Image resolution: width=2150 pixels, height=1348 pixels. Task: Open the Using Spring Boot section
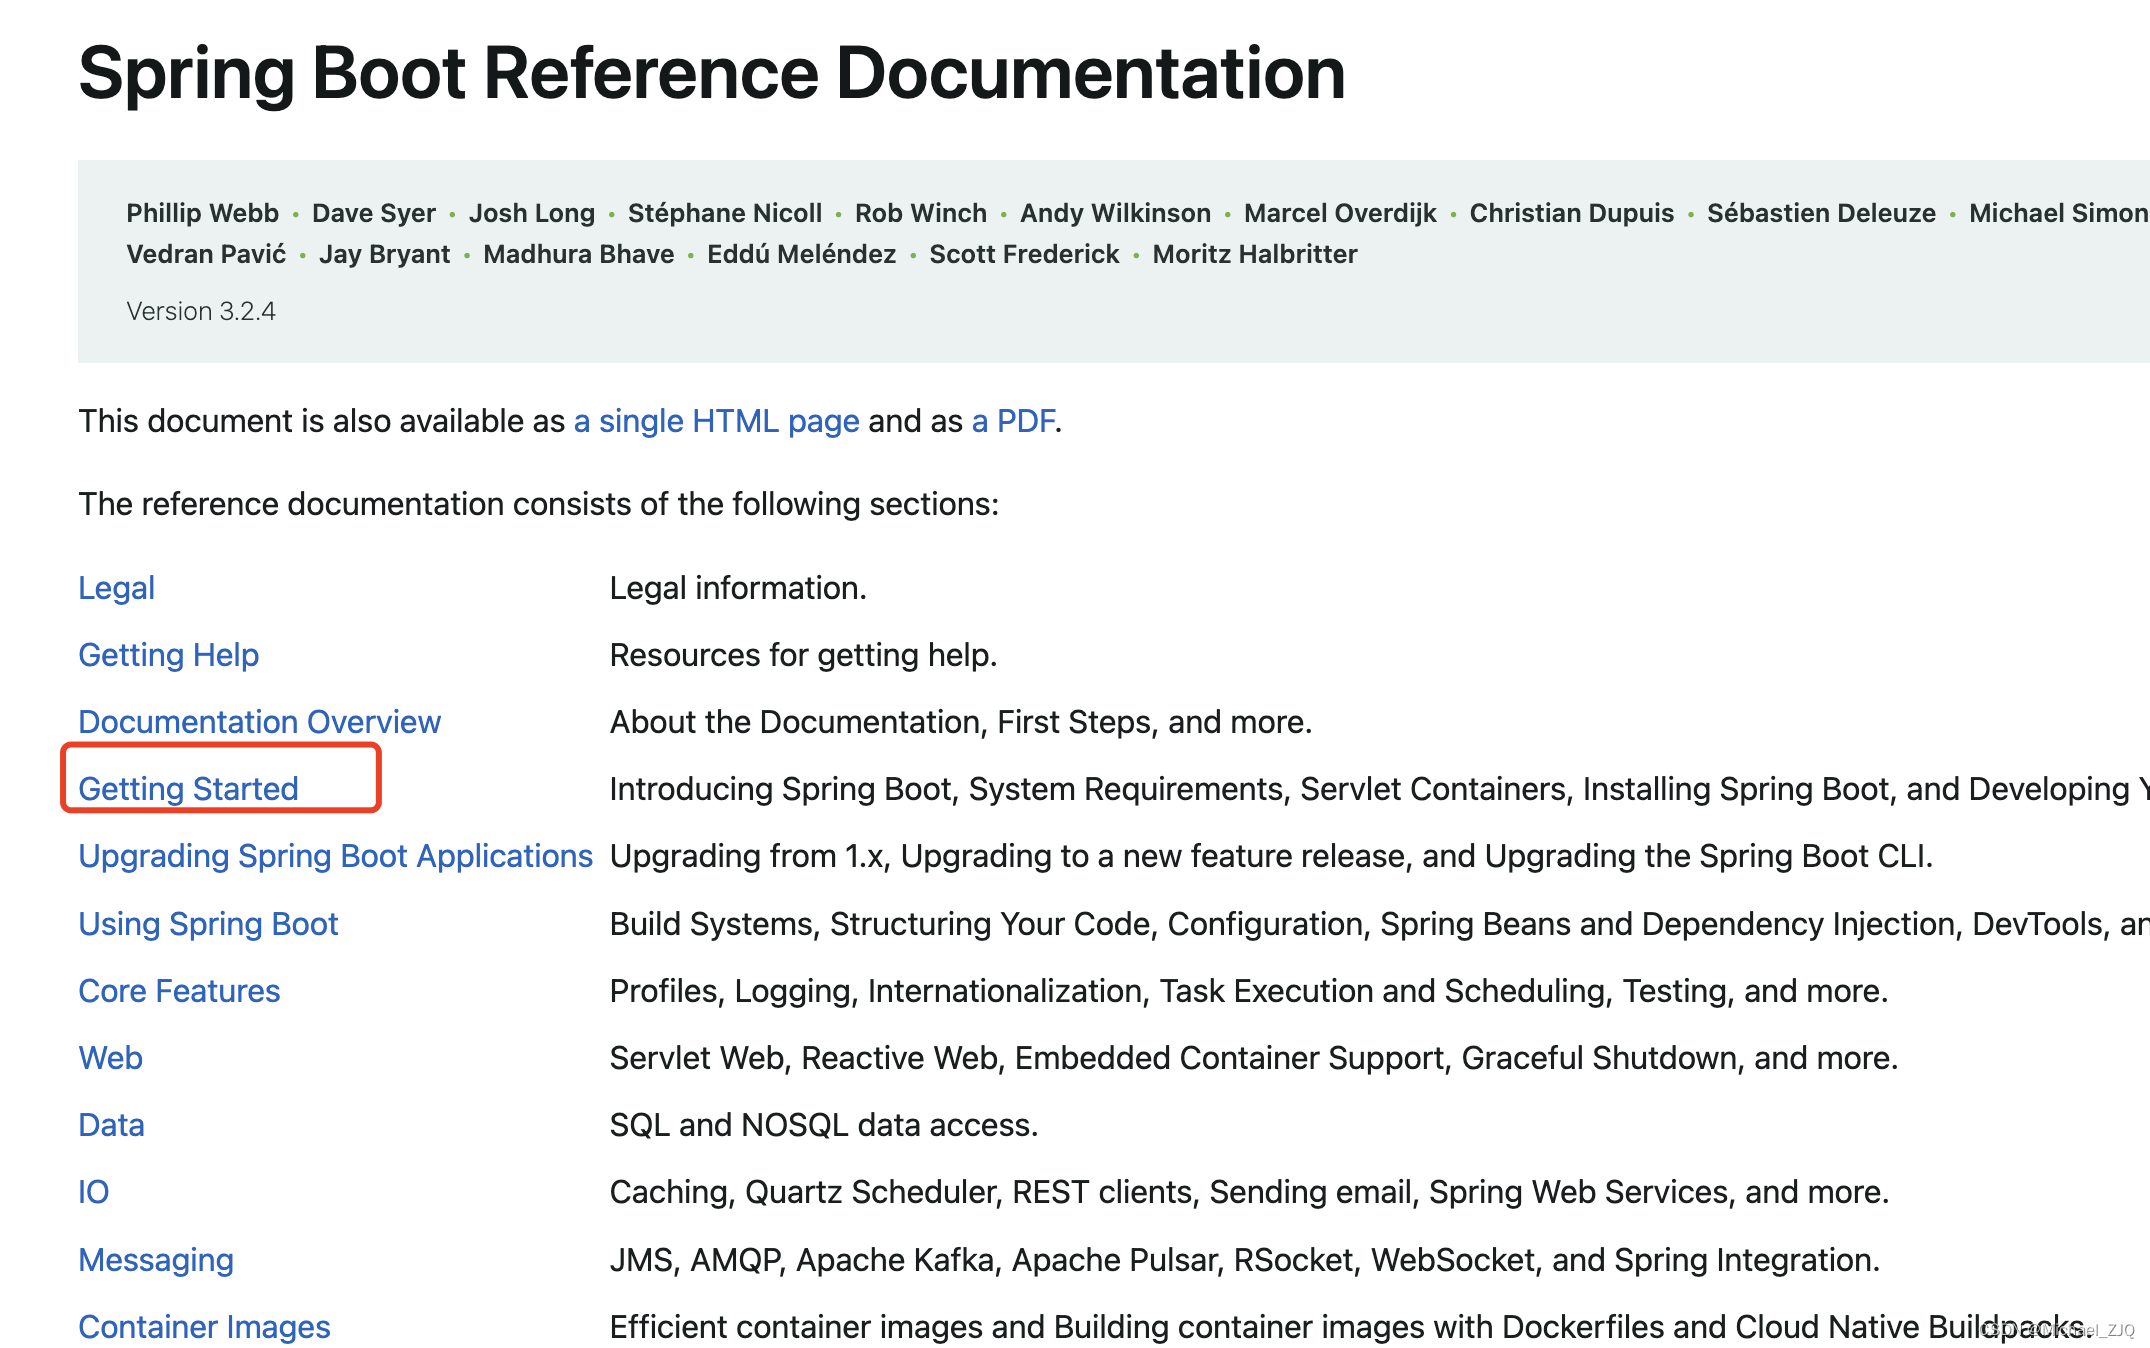point(208,924)
